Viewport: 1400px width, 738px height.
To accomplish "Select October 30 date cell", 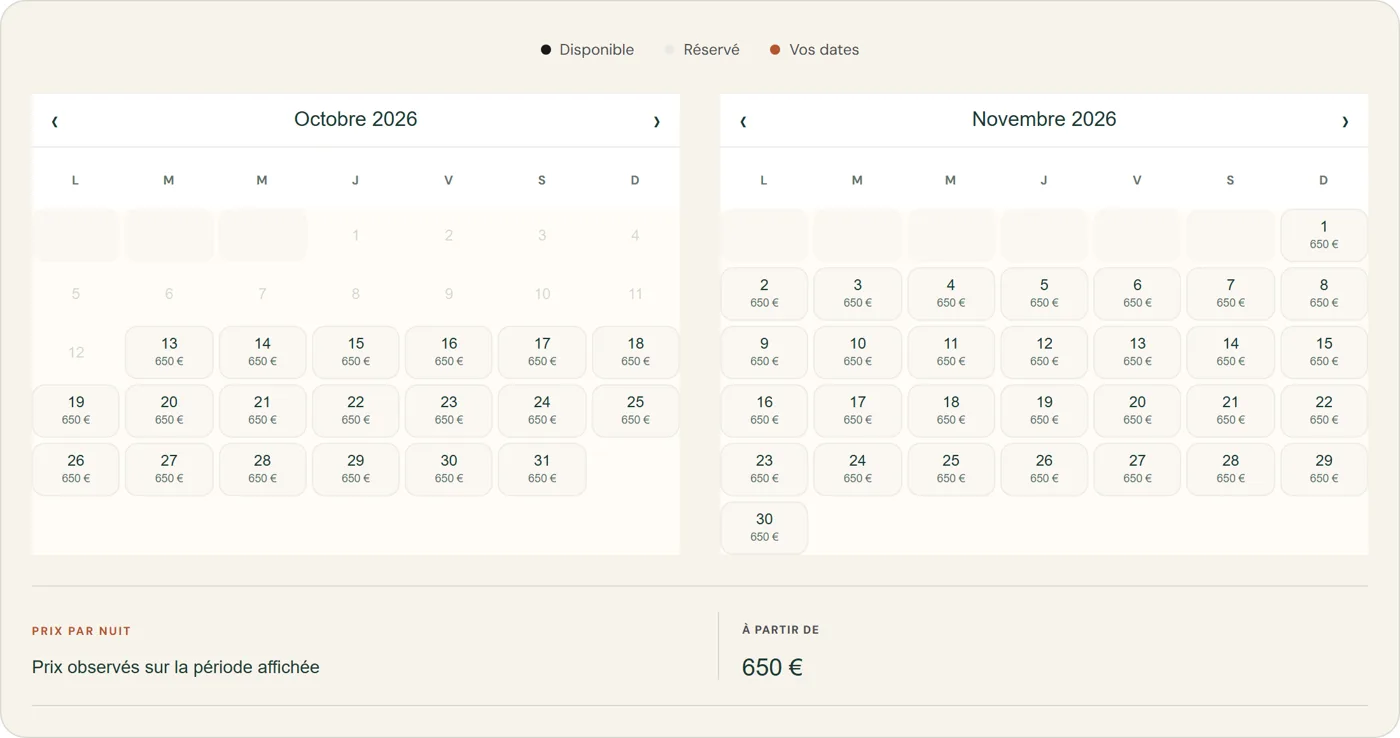I will [x=449, y=469].
